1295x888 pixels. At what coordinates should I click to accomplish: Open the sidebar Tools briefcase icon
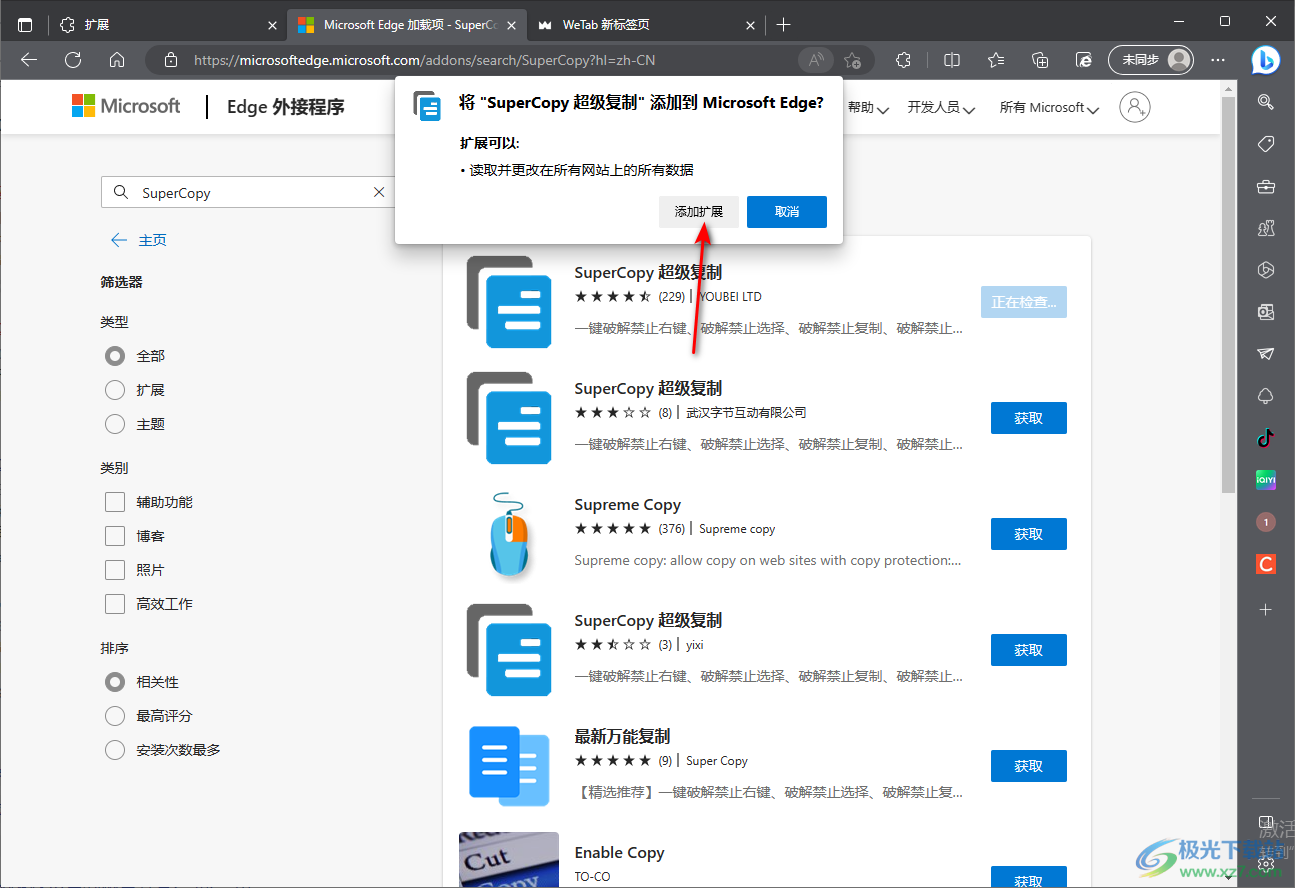tap(1266, 186)
